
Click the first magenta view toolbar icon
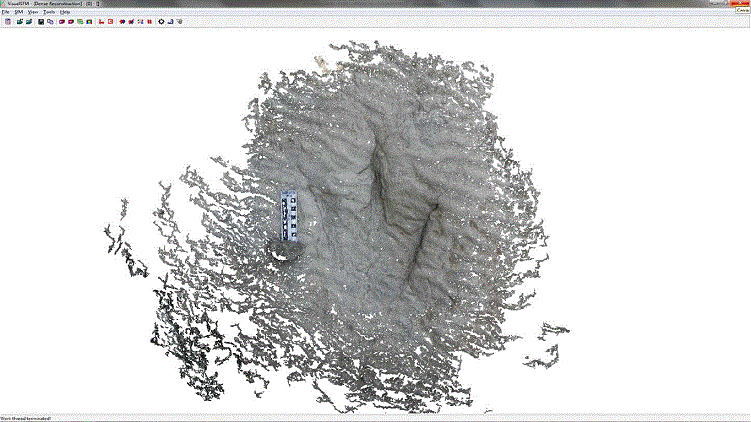coord(62,21)
